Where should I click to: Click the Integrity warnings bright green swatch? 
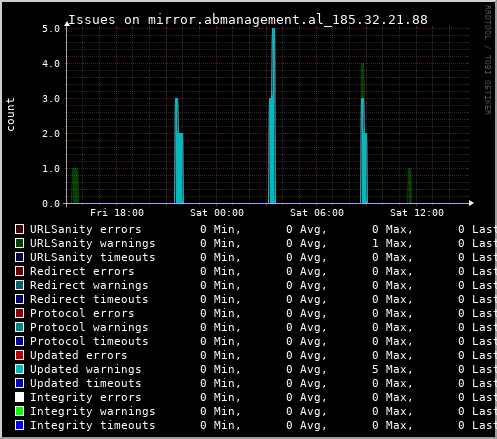19,411
